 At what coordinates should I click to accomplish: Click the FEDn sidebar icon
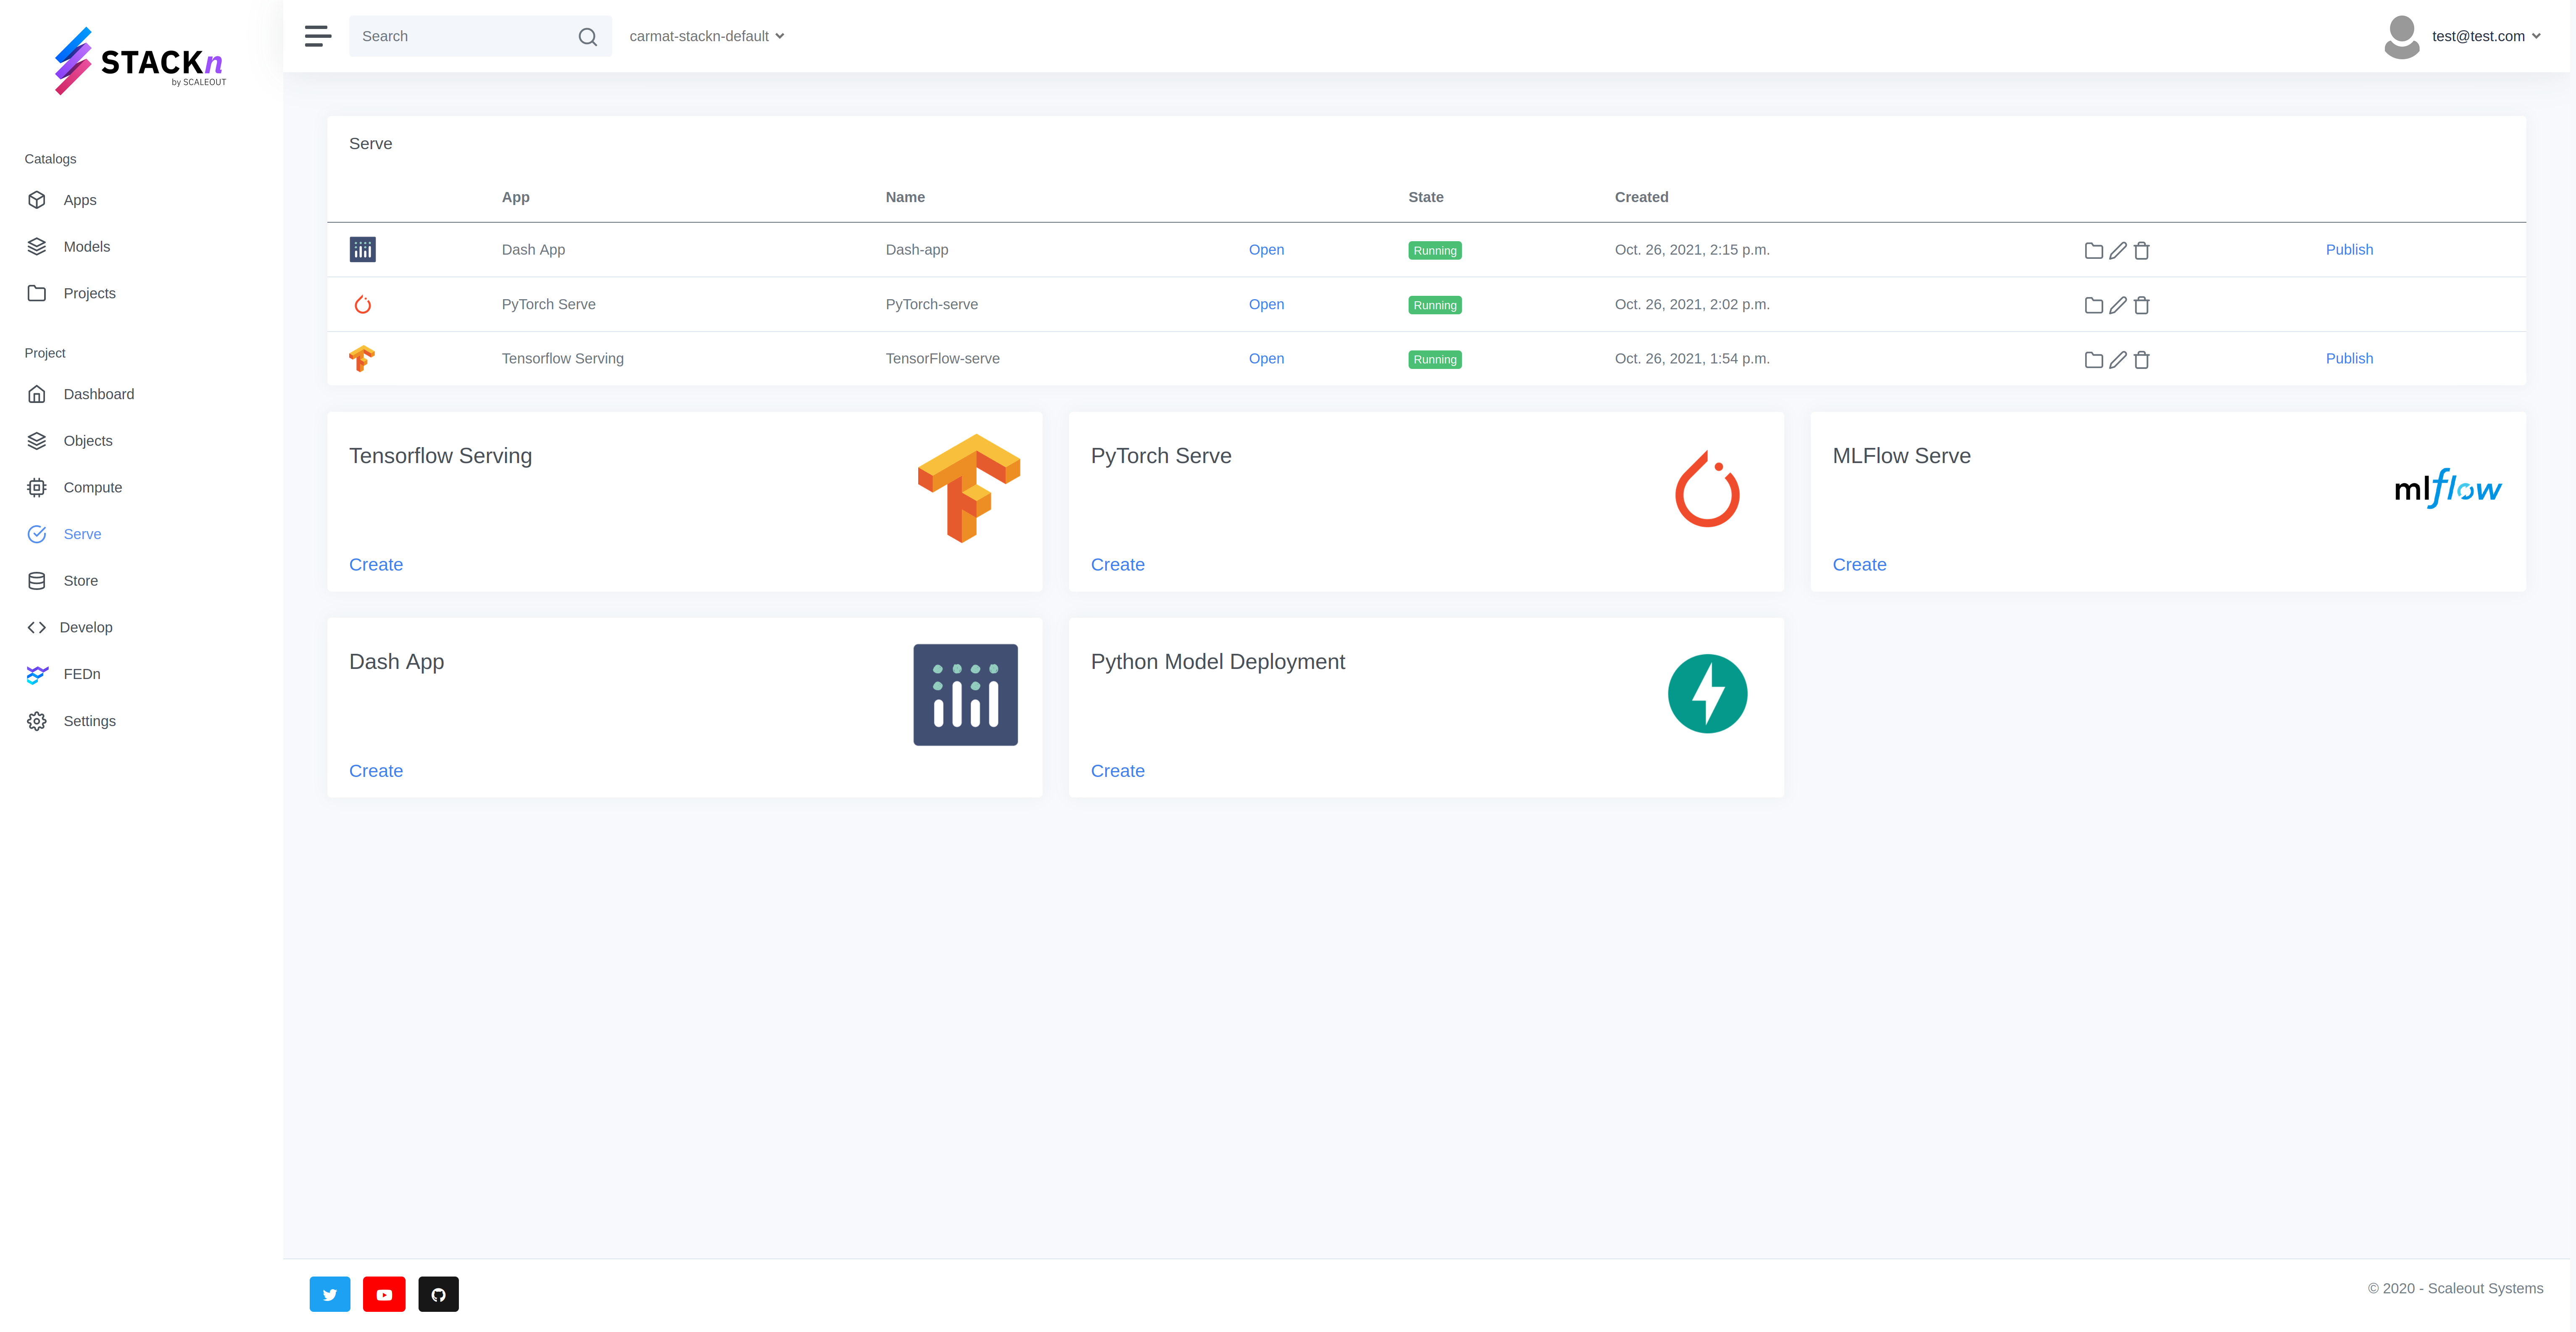[37, 674]
